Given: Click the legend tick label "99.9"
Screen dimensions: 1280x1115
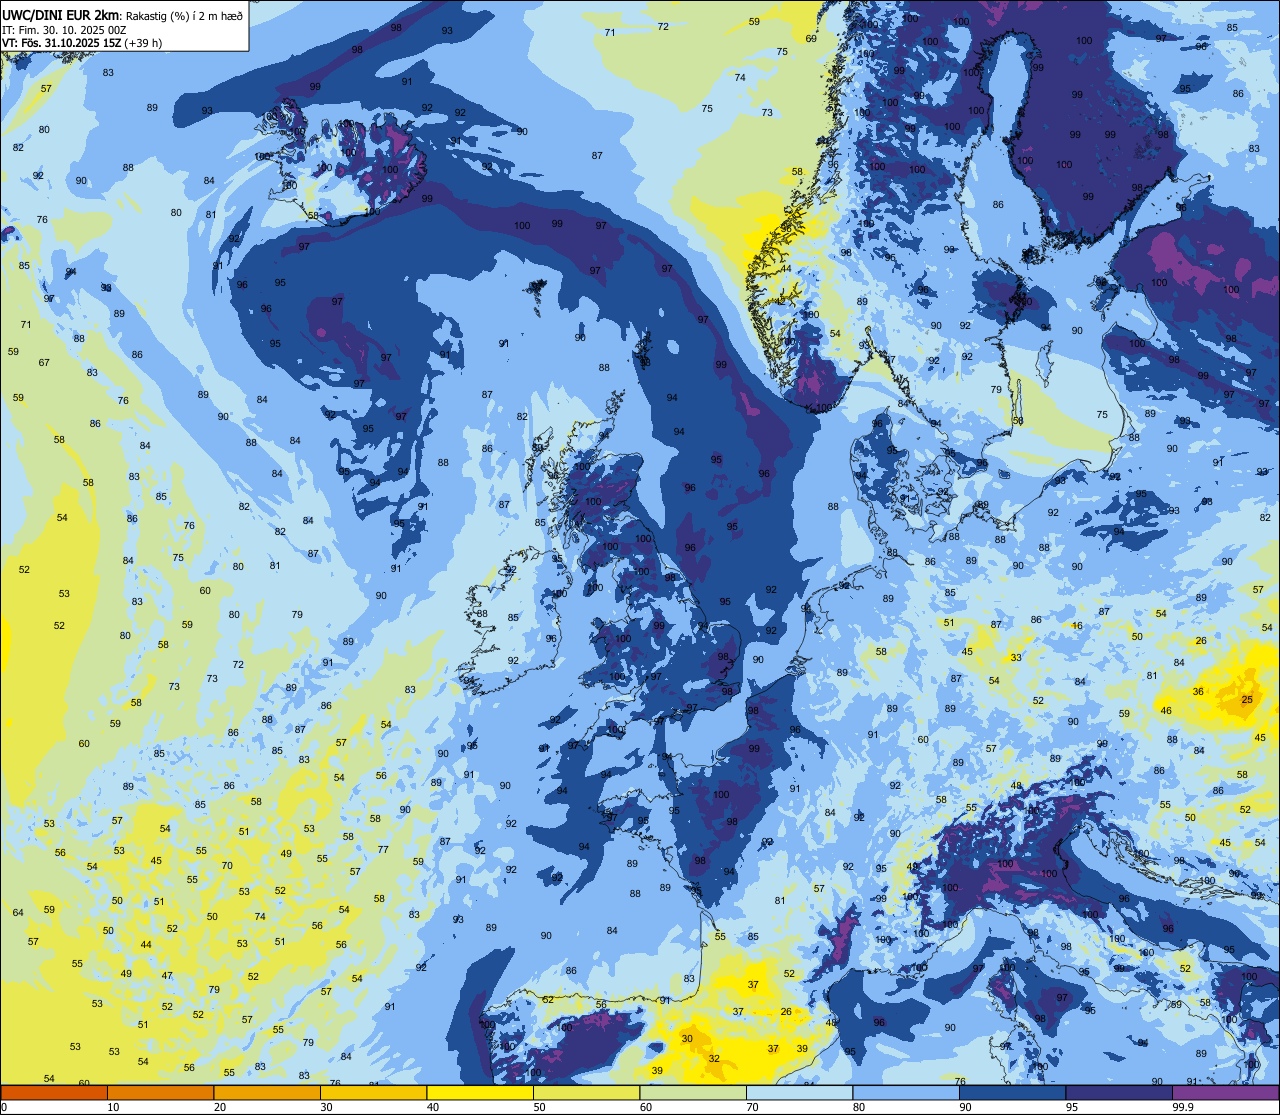Looking at the screenshot, I should click(x=1183, y=1107).
